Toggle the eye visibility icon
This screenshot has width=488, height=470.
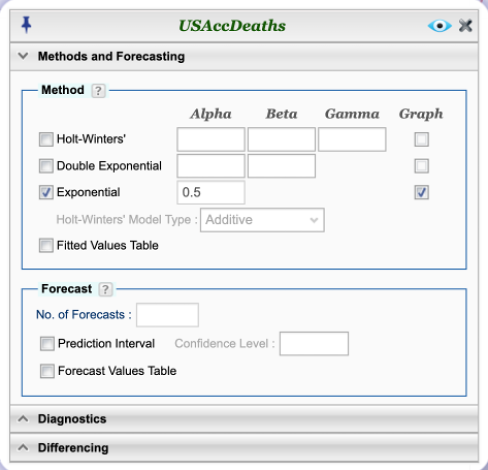[440, 26]
